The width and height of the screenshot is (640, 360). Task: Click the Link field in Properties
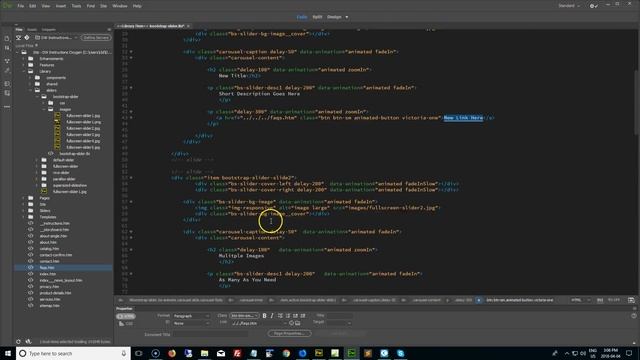[258, 323]
